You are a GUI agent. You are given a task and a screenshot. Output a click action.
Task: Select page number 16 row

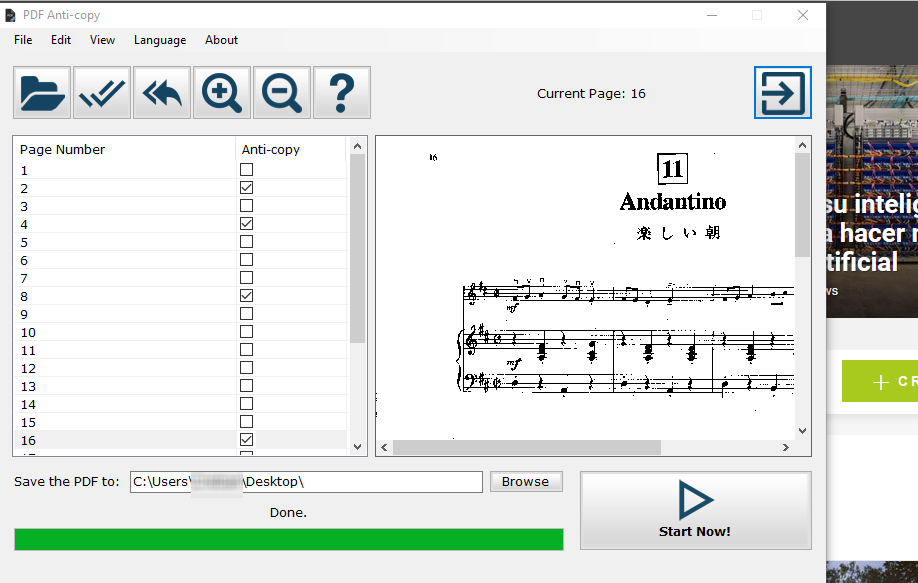coord(181,440)
